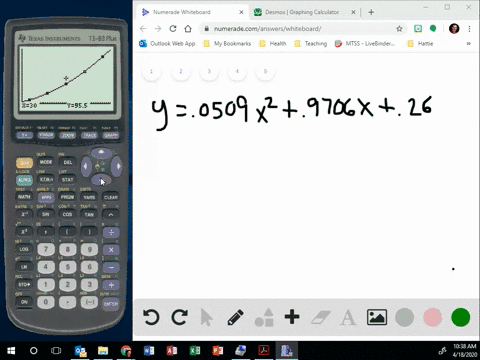Select the eraser tool
Screen dimensions: 480x360
click(x=320, y=318)
